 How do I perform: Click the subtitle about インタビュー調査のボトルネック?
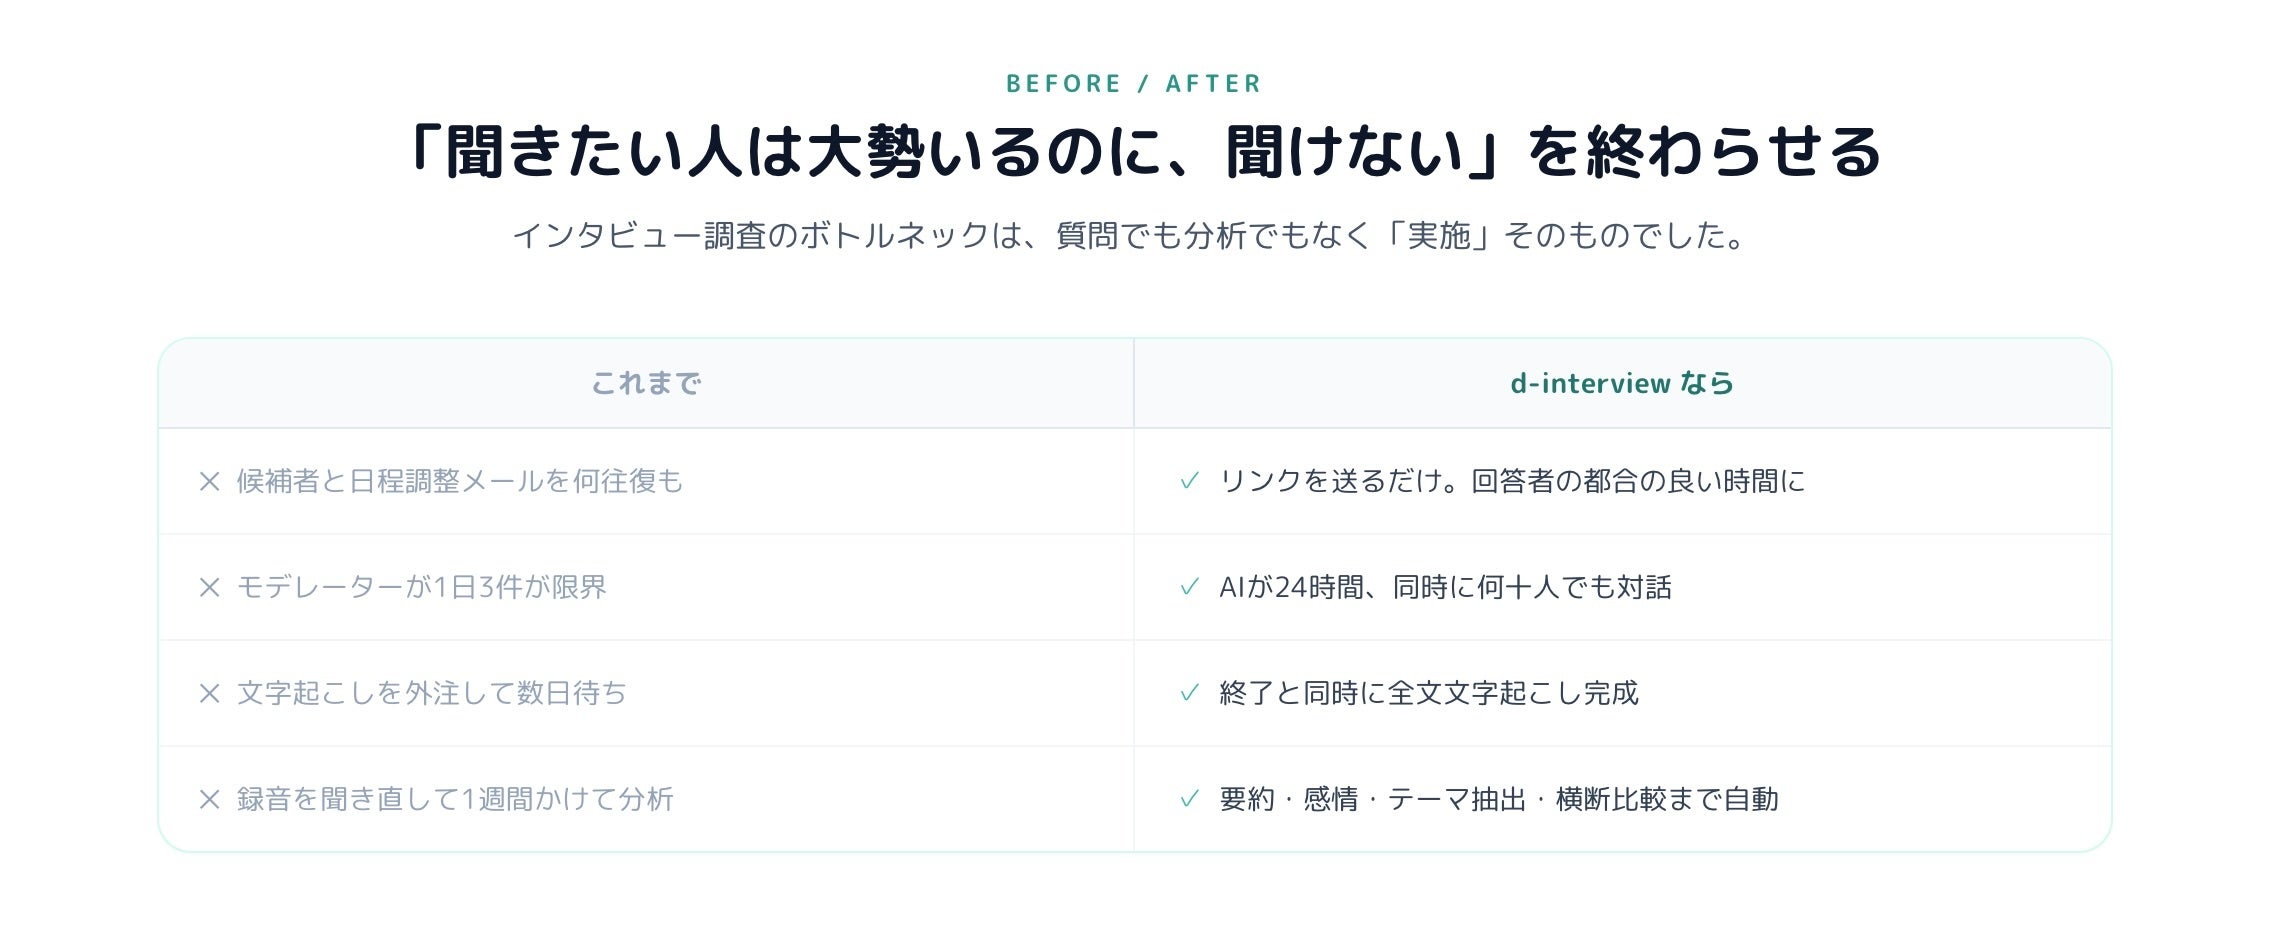pos(1129,236)
